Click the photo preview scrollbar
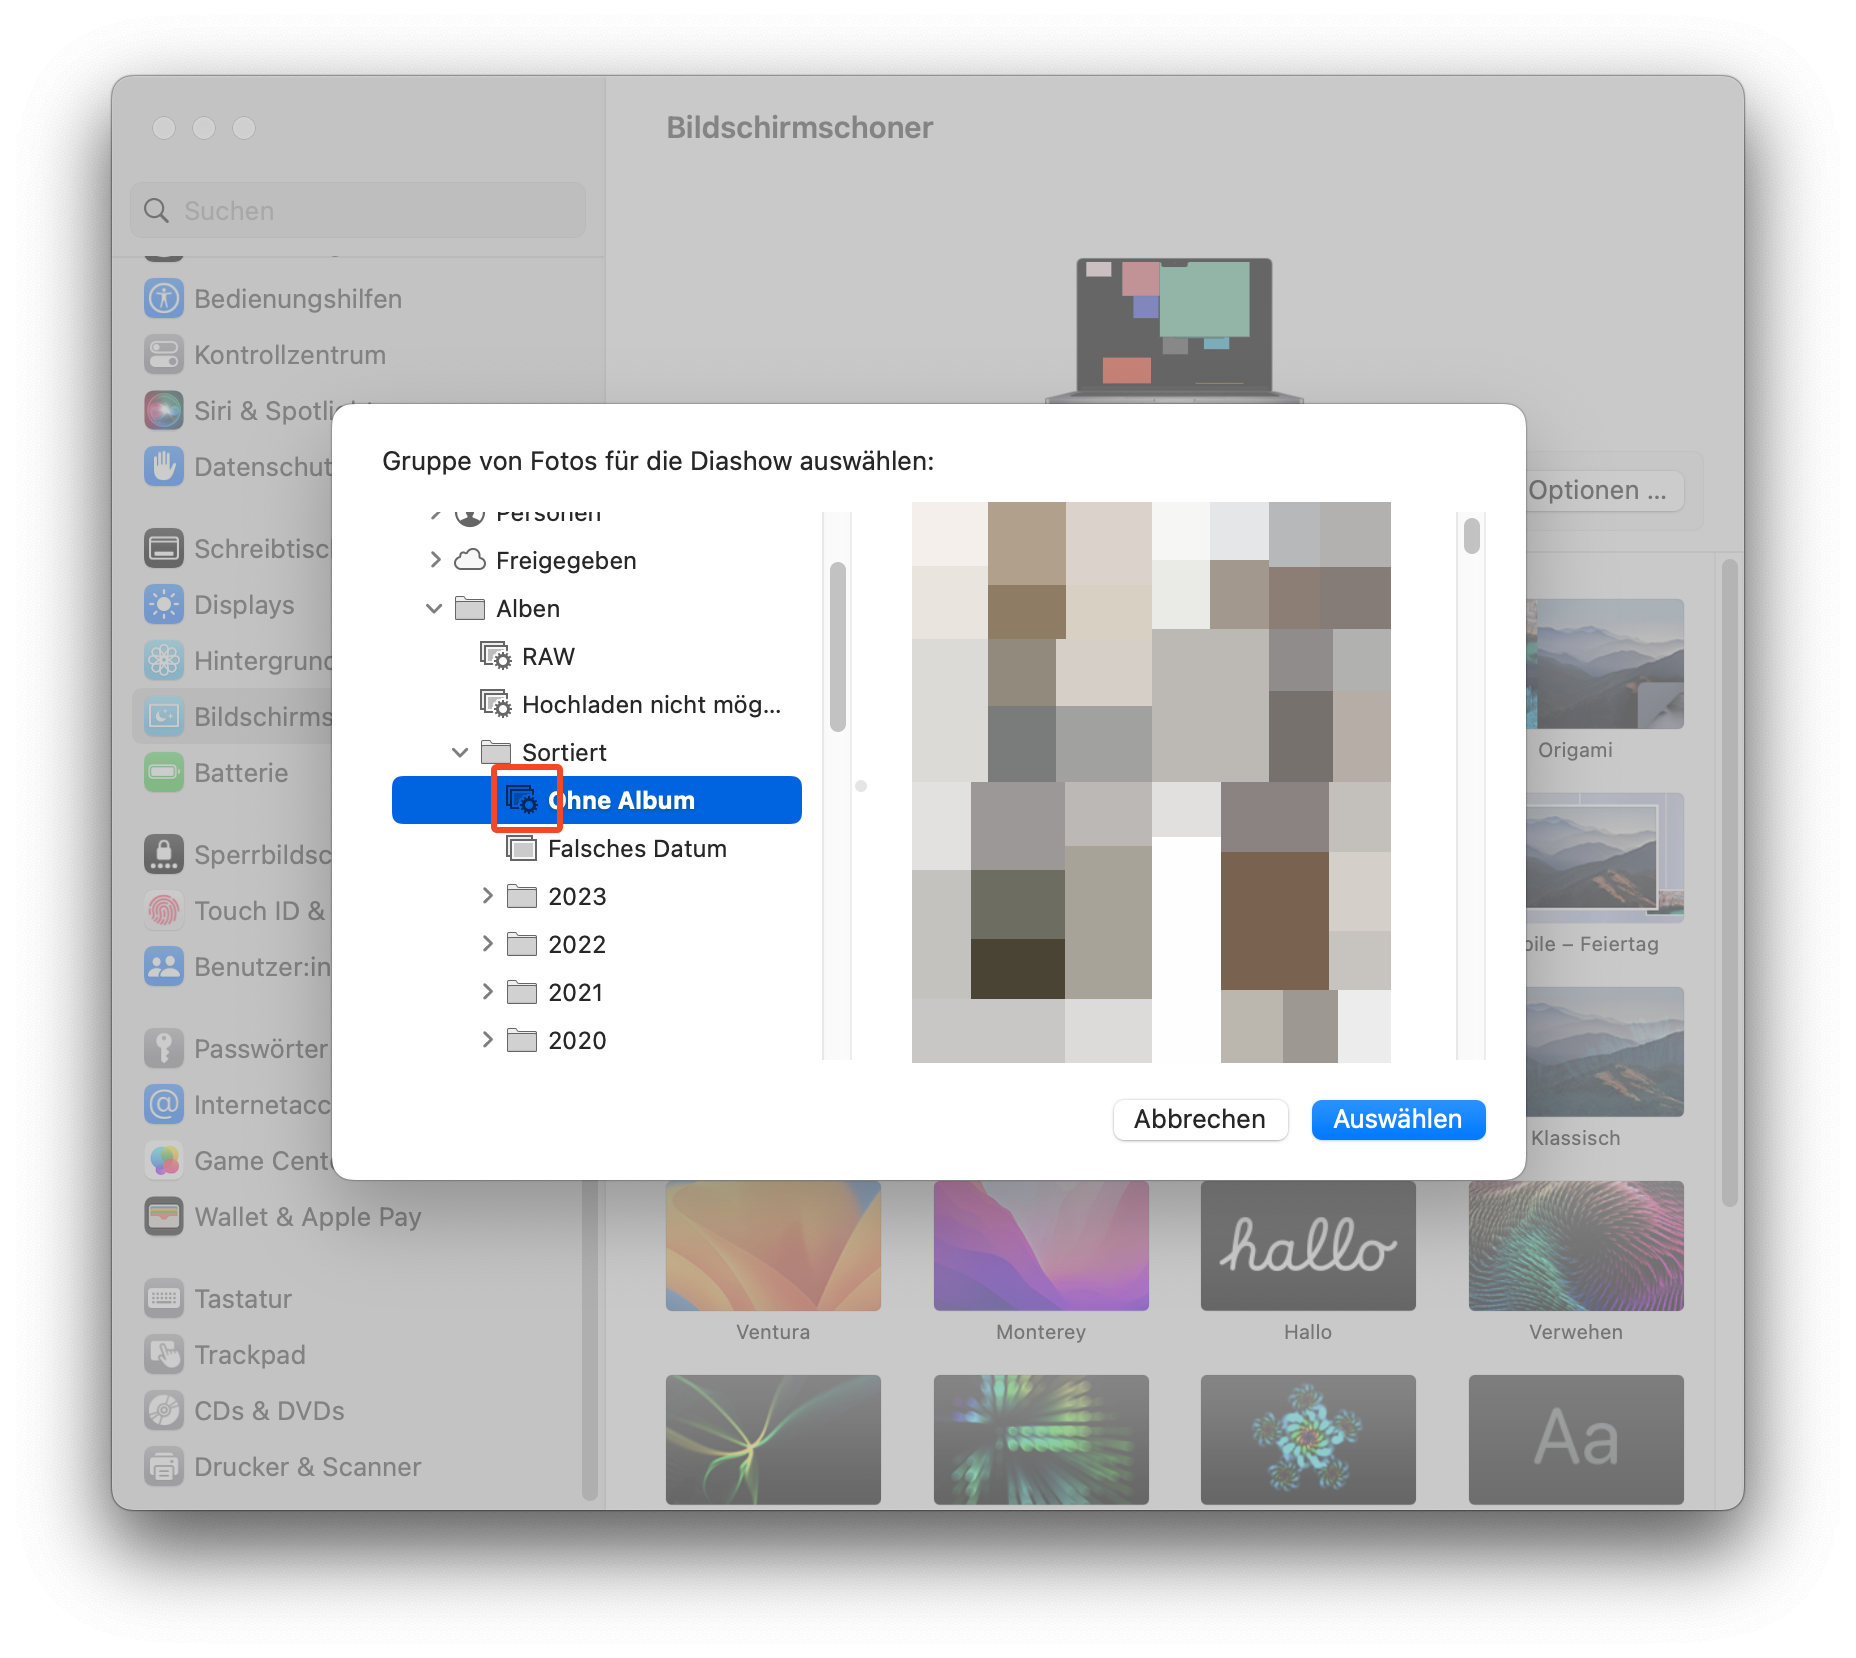 tap(1471, 535)
